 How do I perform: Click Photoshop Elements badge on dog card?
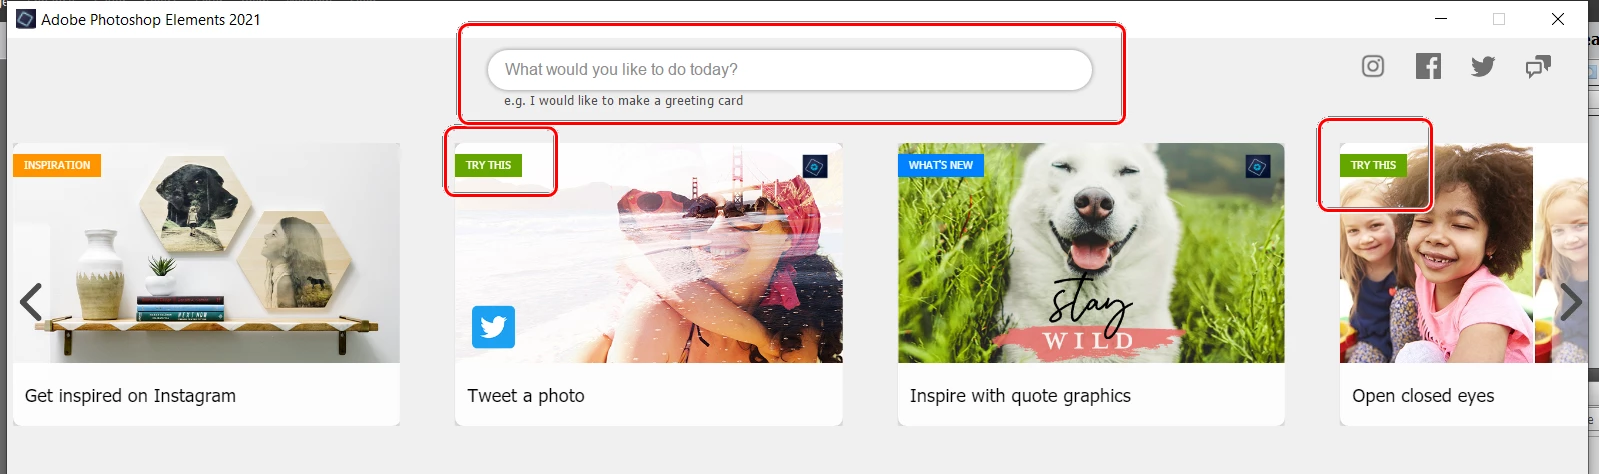(1257, 166)
